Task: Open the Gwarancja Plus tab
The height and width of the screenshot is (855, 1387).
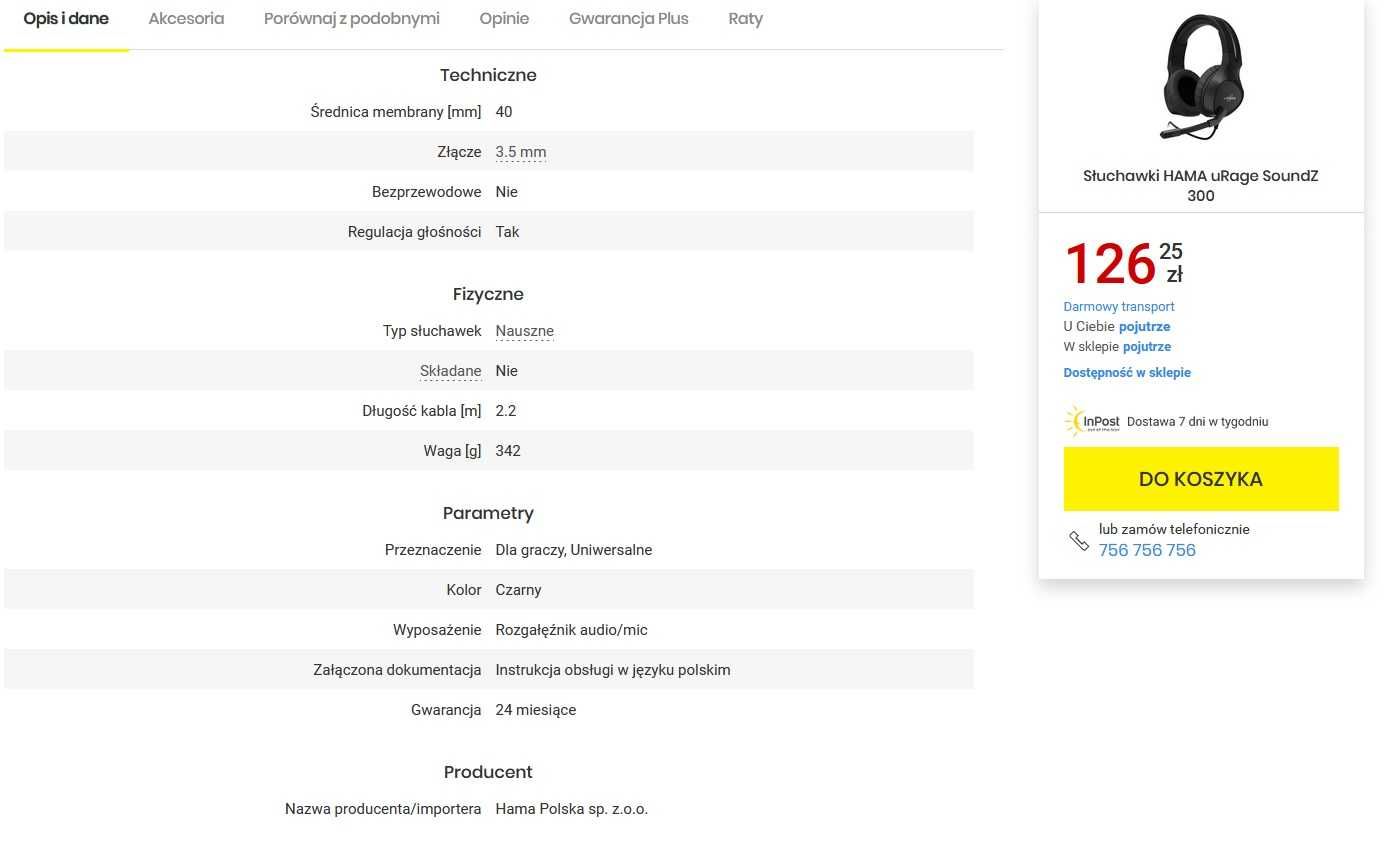Action: [x=628, y=19]
